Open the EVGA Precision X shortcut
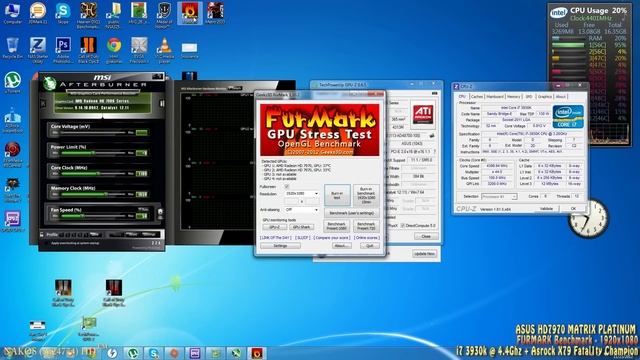Viewport: 640px width, 360px height. pyautogui.click(x=139, y=50)
